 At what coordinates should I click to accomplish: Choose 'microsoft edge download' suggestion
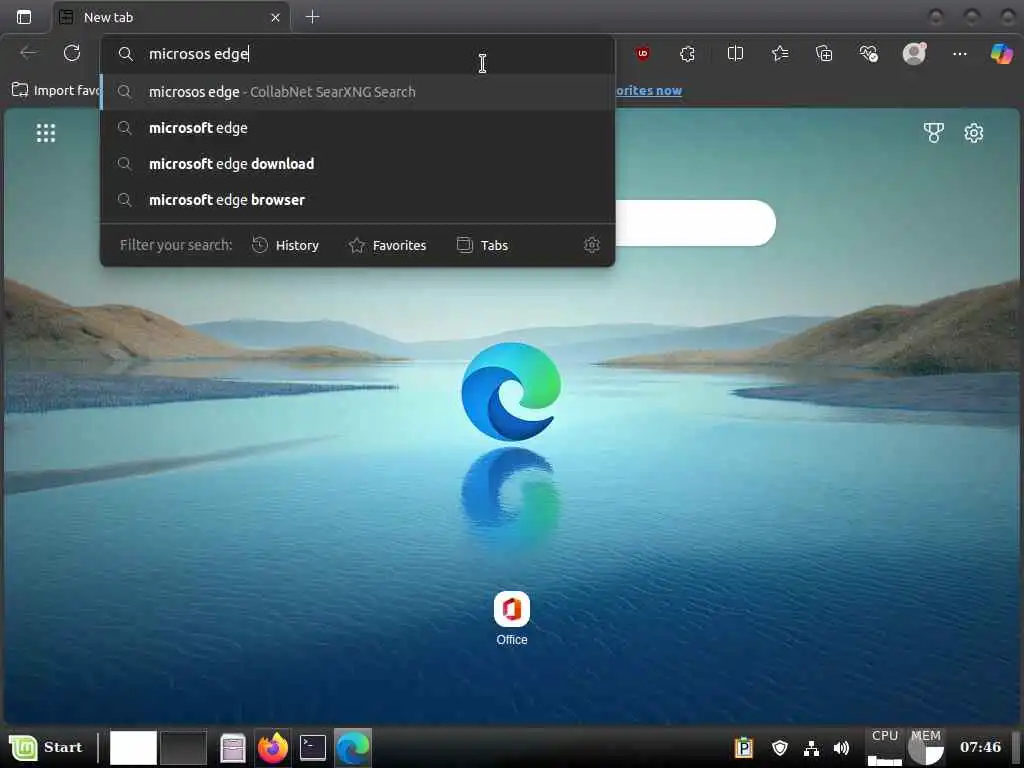coord(358,164)
